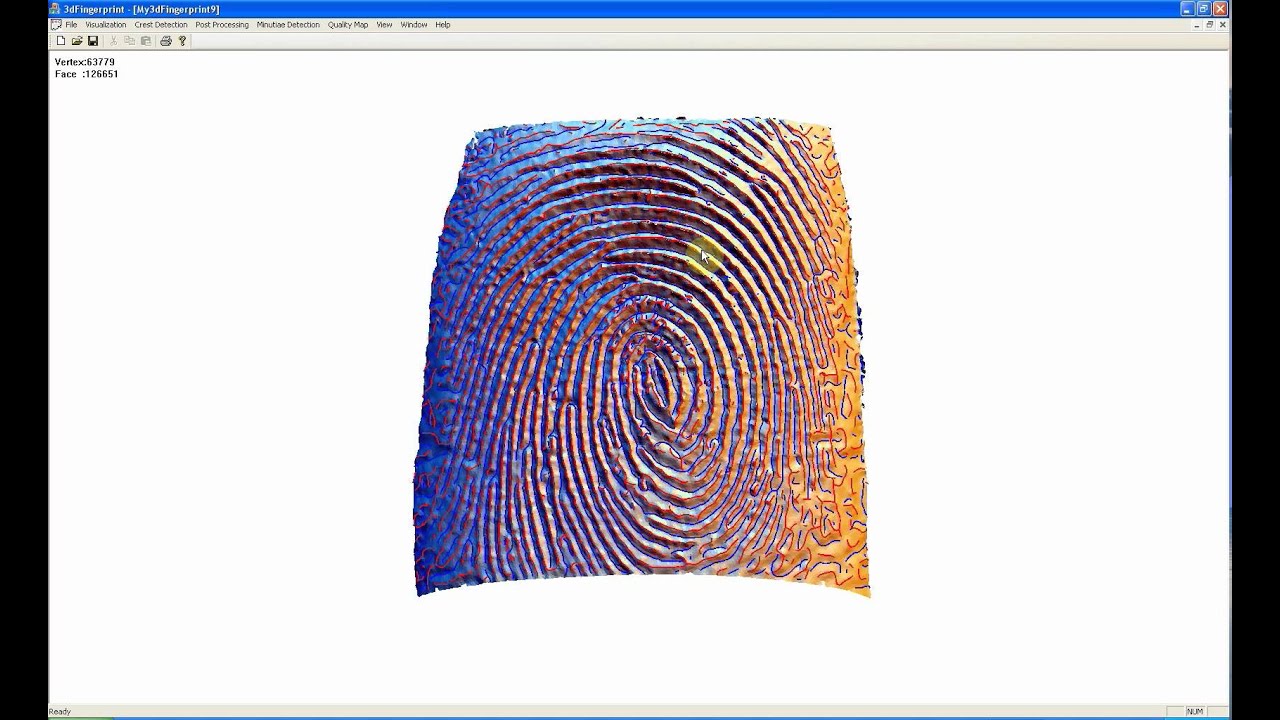
Task: Open the View menu
Action: (384, 24)
